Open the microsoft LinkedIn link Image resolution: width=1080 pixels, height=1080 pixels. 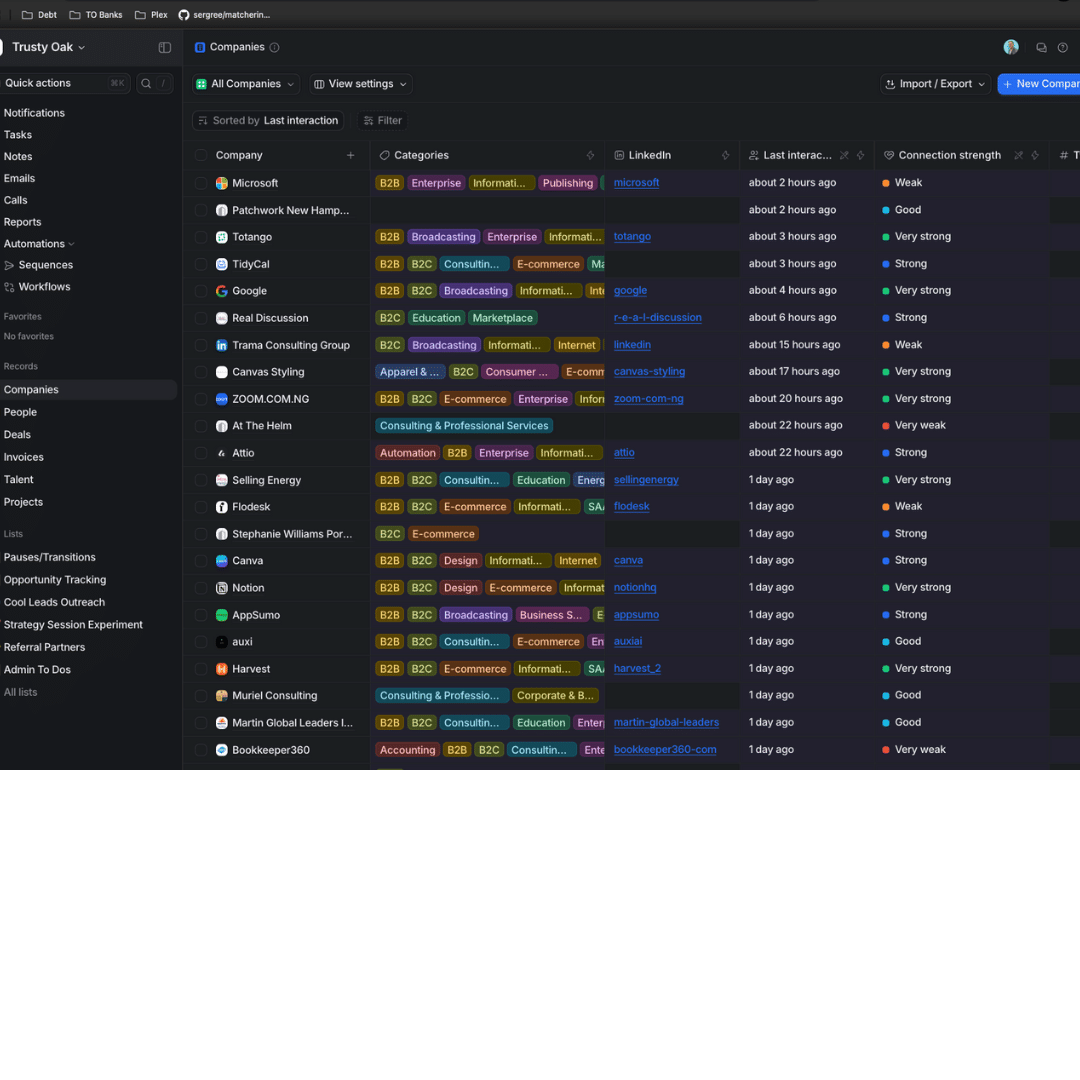636,183
